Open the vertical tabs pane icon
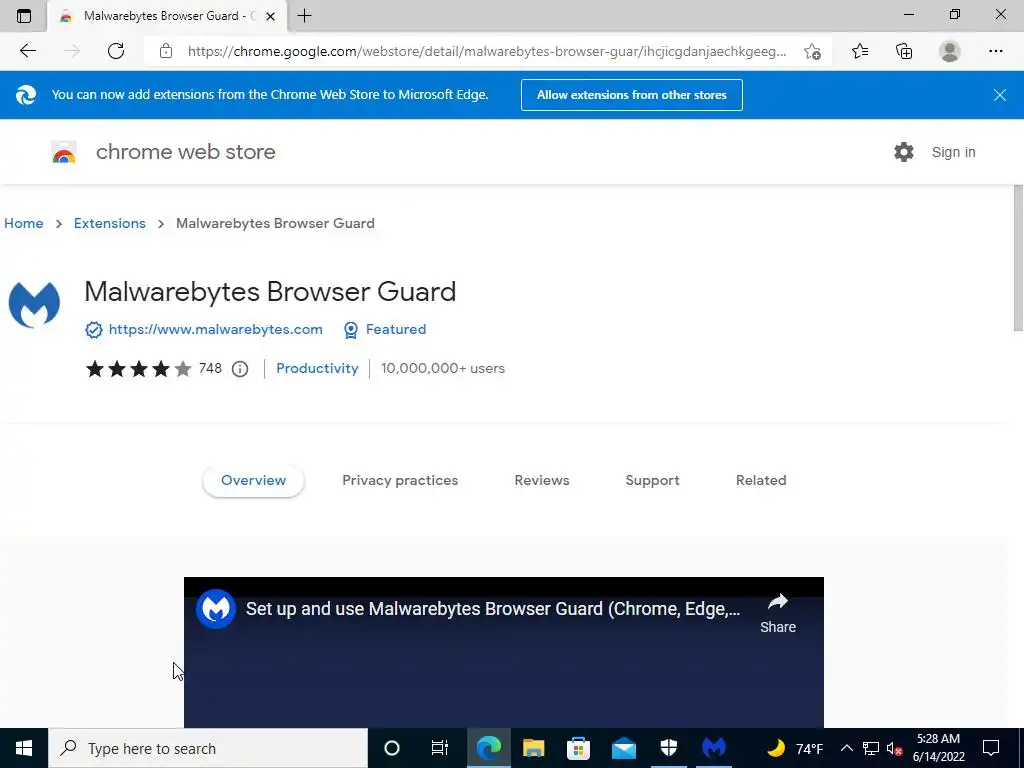The image size is (1024, 768). (x=24, y=16)
